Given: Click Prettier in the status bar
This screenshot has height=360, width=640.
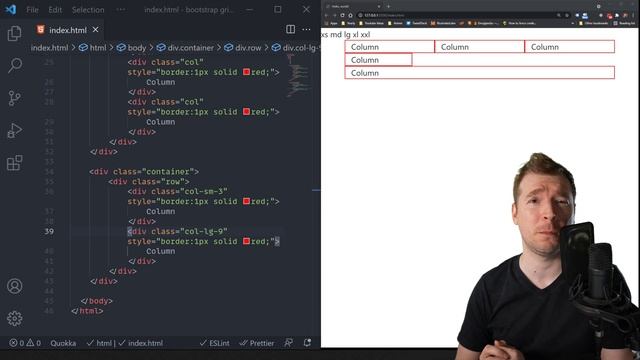Looking at the screenshot, I should coord(257,343).
